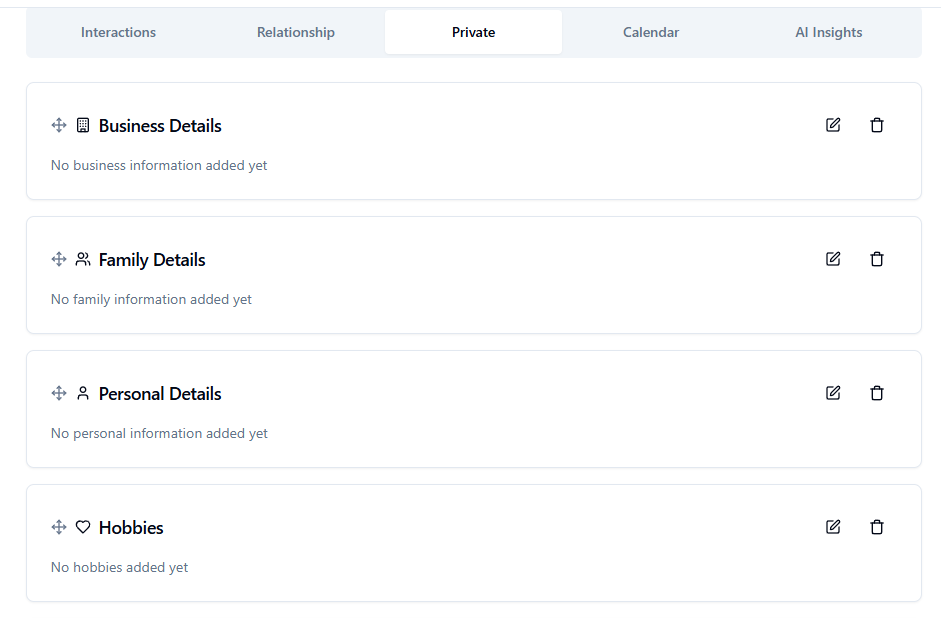Click the Hobbies heart icon
Image resolution: width=941 pixels, height=618 pixels.
click(83, 527)
